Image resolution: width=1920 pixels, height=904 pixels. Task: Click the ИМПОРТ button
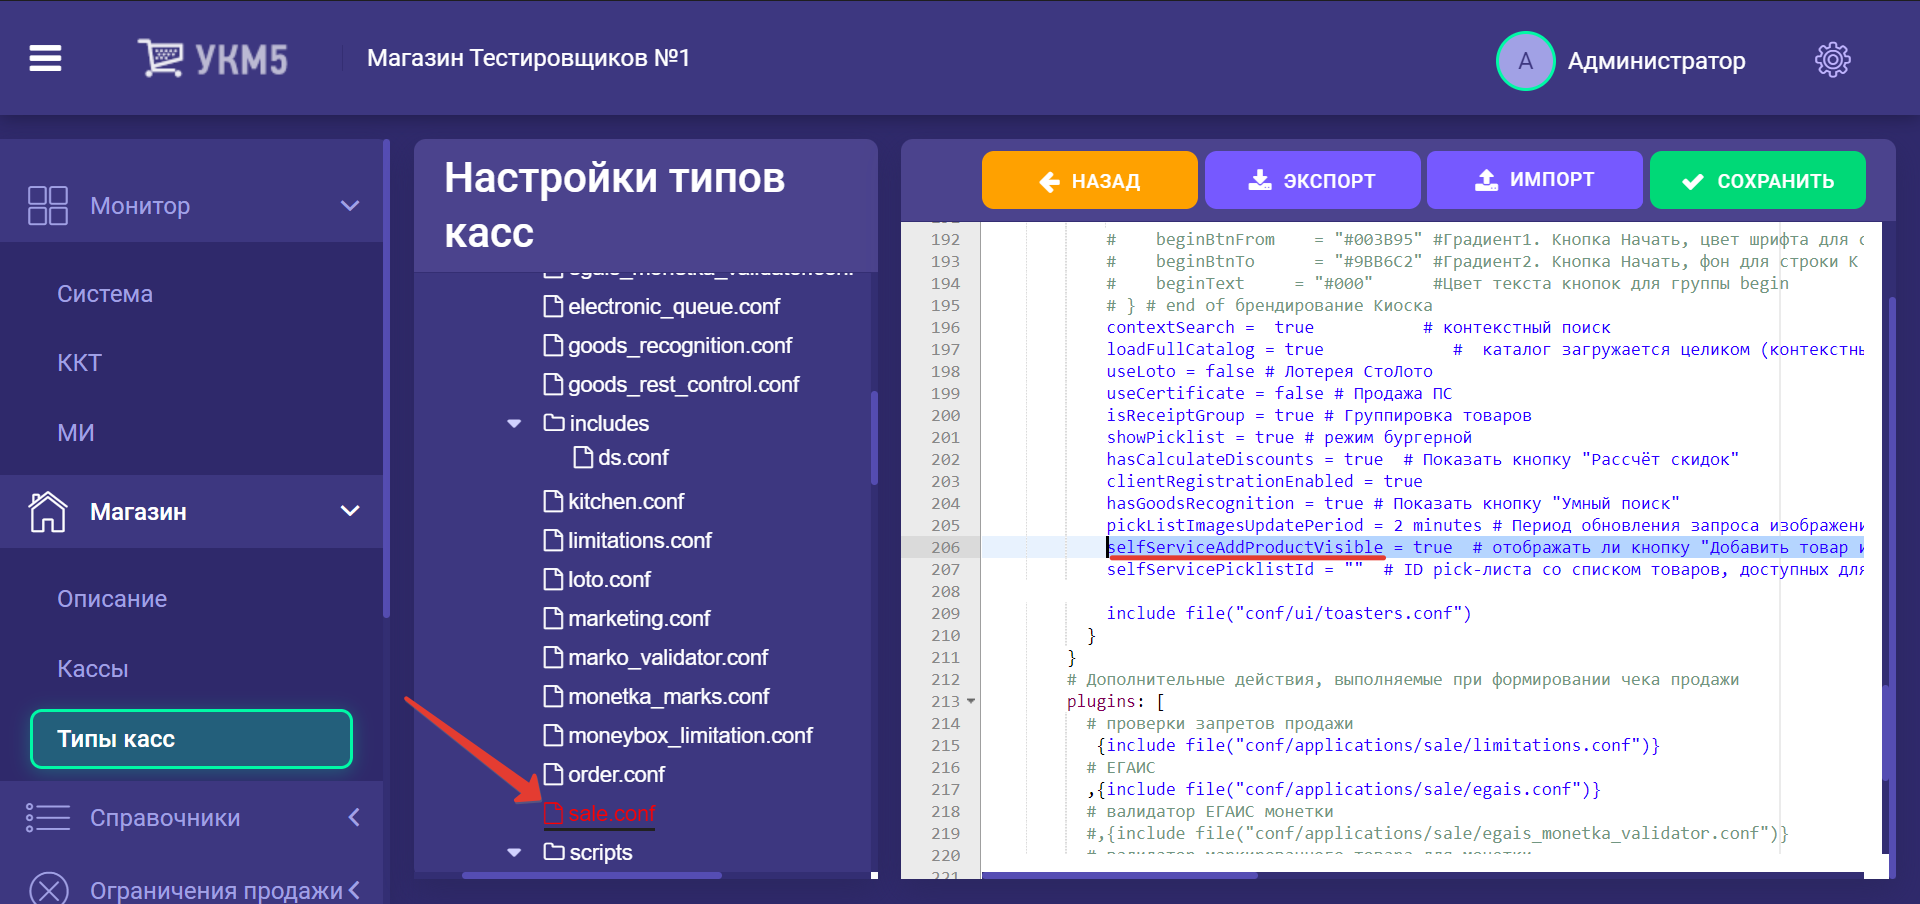pos(1534,180)
